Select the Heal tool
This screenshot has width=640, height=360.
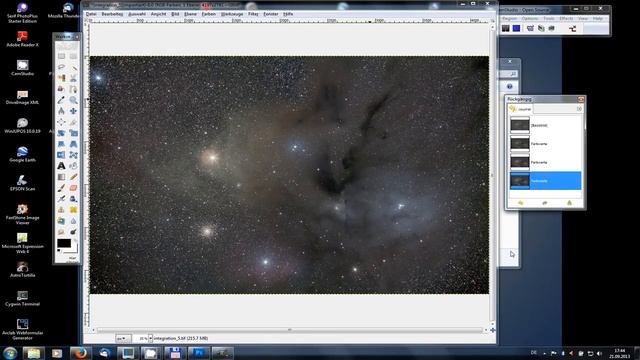73,210
